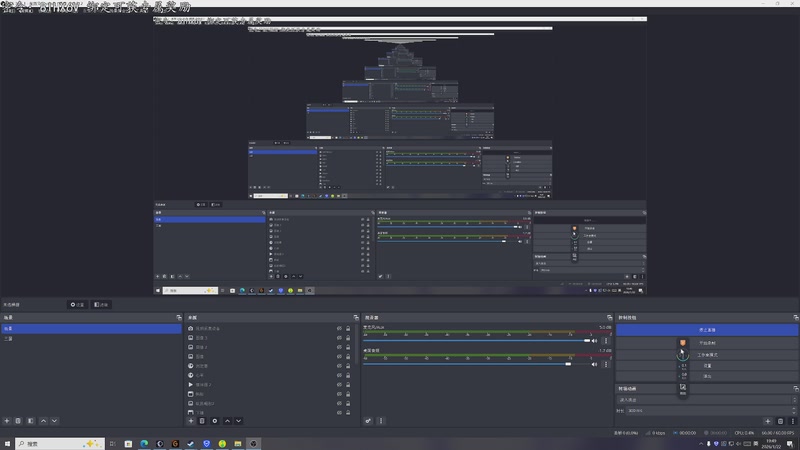Mute the Mic/Aux speaker icon

click(x=594, y=341)
